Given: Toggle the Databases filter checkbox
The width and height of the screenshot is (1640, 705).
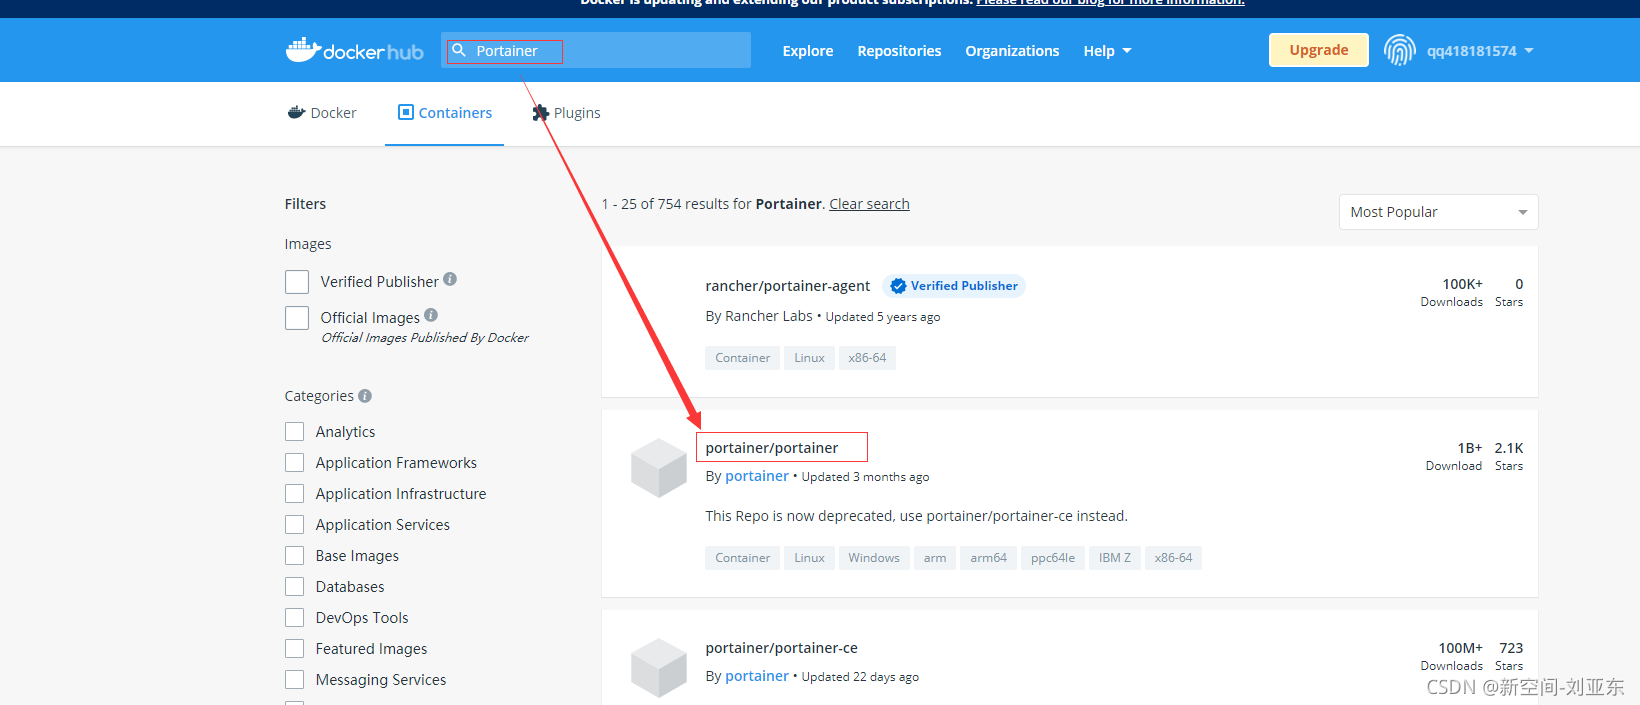Looking at the screenshot, I should 294,586.
